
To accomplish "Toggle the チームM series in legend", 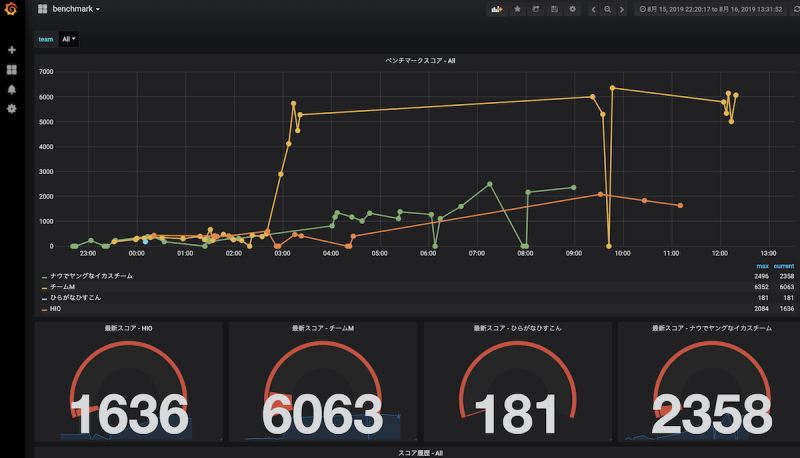I will tap(63, 287).
